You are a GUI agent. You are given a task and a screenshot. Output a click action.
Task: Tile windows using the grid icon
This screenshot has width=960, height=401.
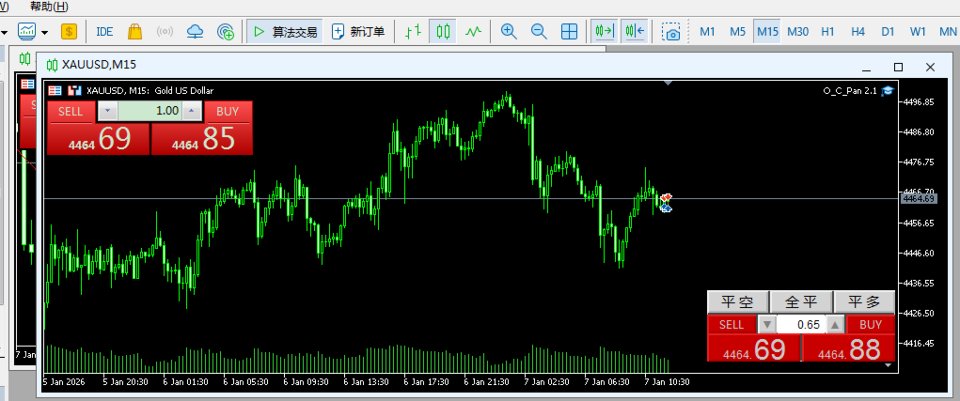[x=569, y=31]
